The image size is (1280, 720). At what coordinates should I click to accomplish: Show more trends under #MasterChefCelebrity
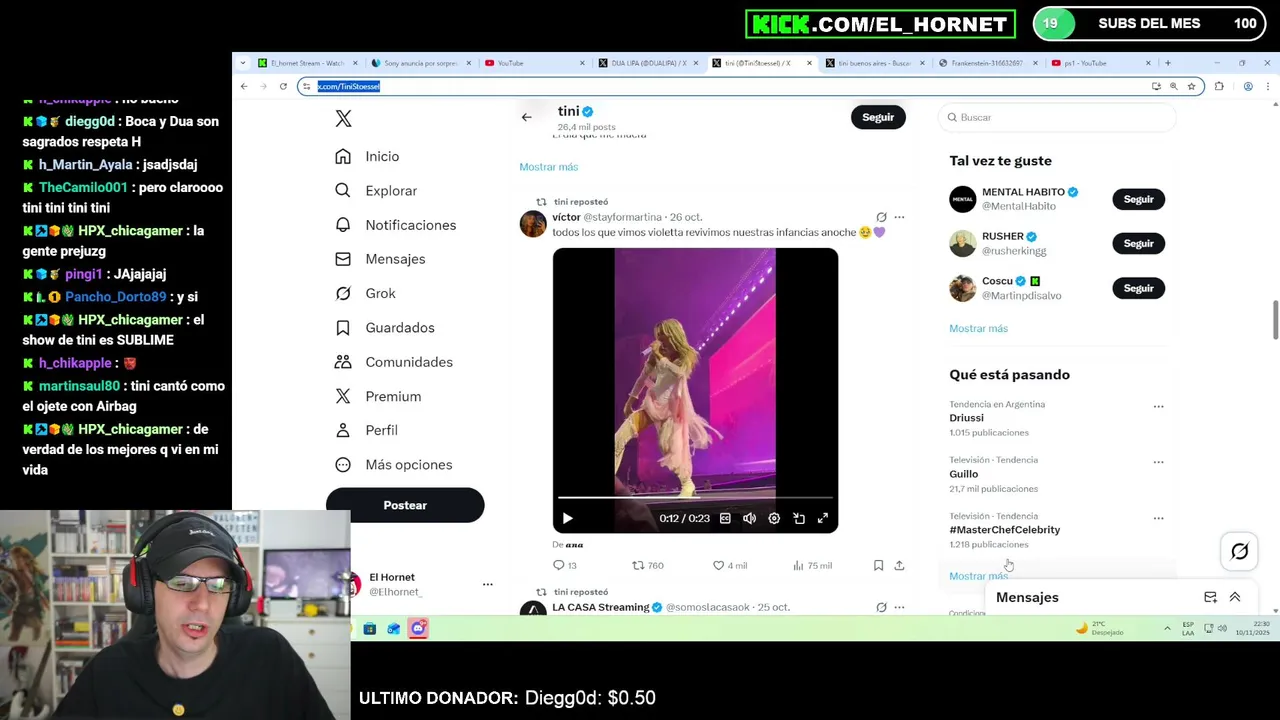coord(978,576)
